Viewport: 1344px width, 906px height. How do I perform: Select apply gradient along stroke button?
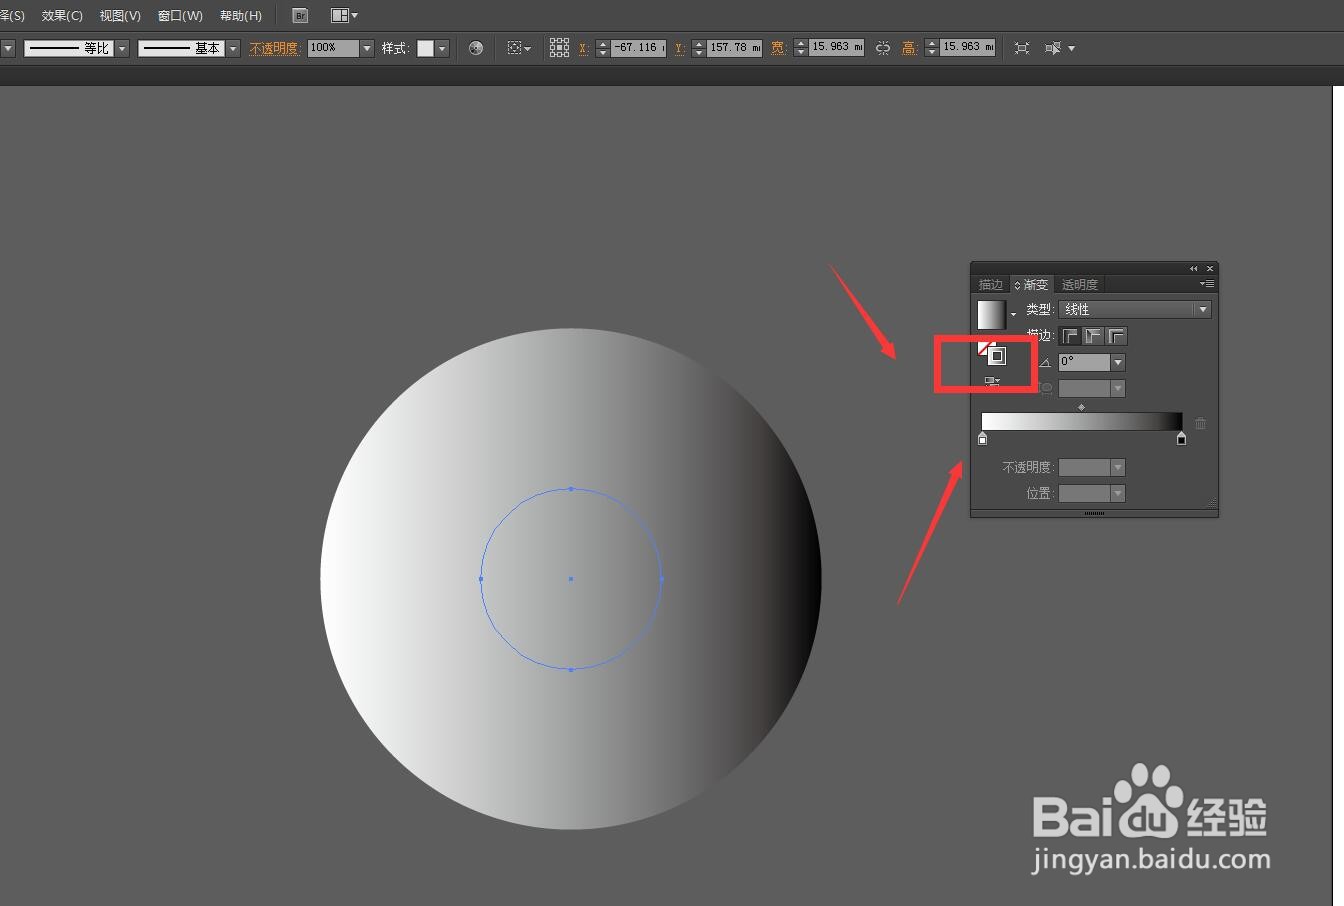1093,337
